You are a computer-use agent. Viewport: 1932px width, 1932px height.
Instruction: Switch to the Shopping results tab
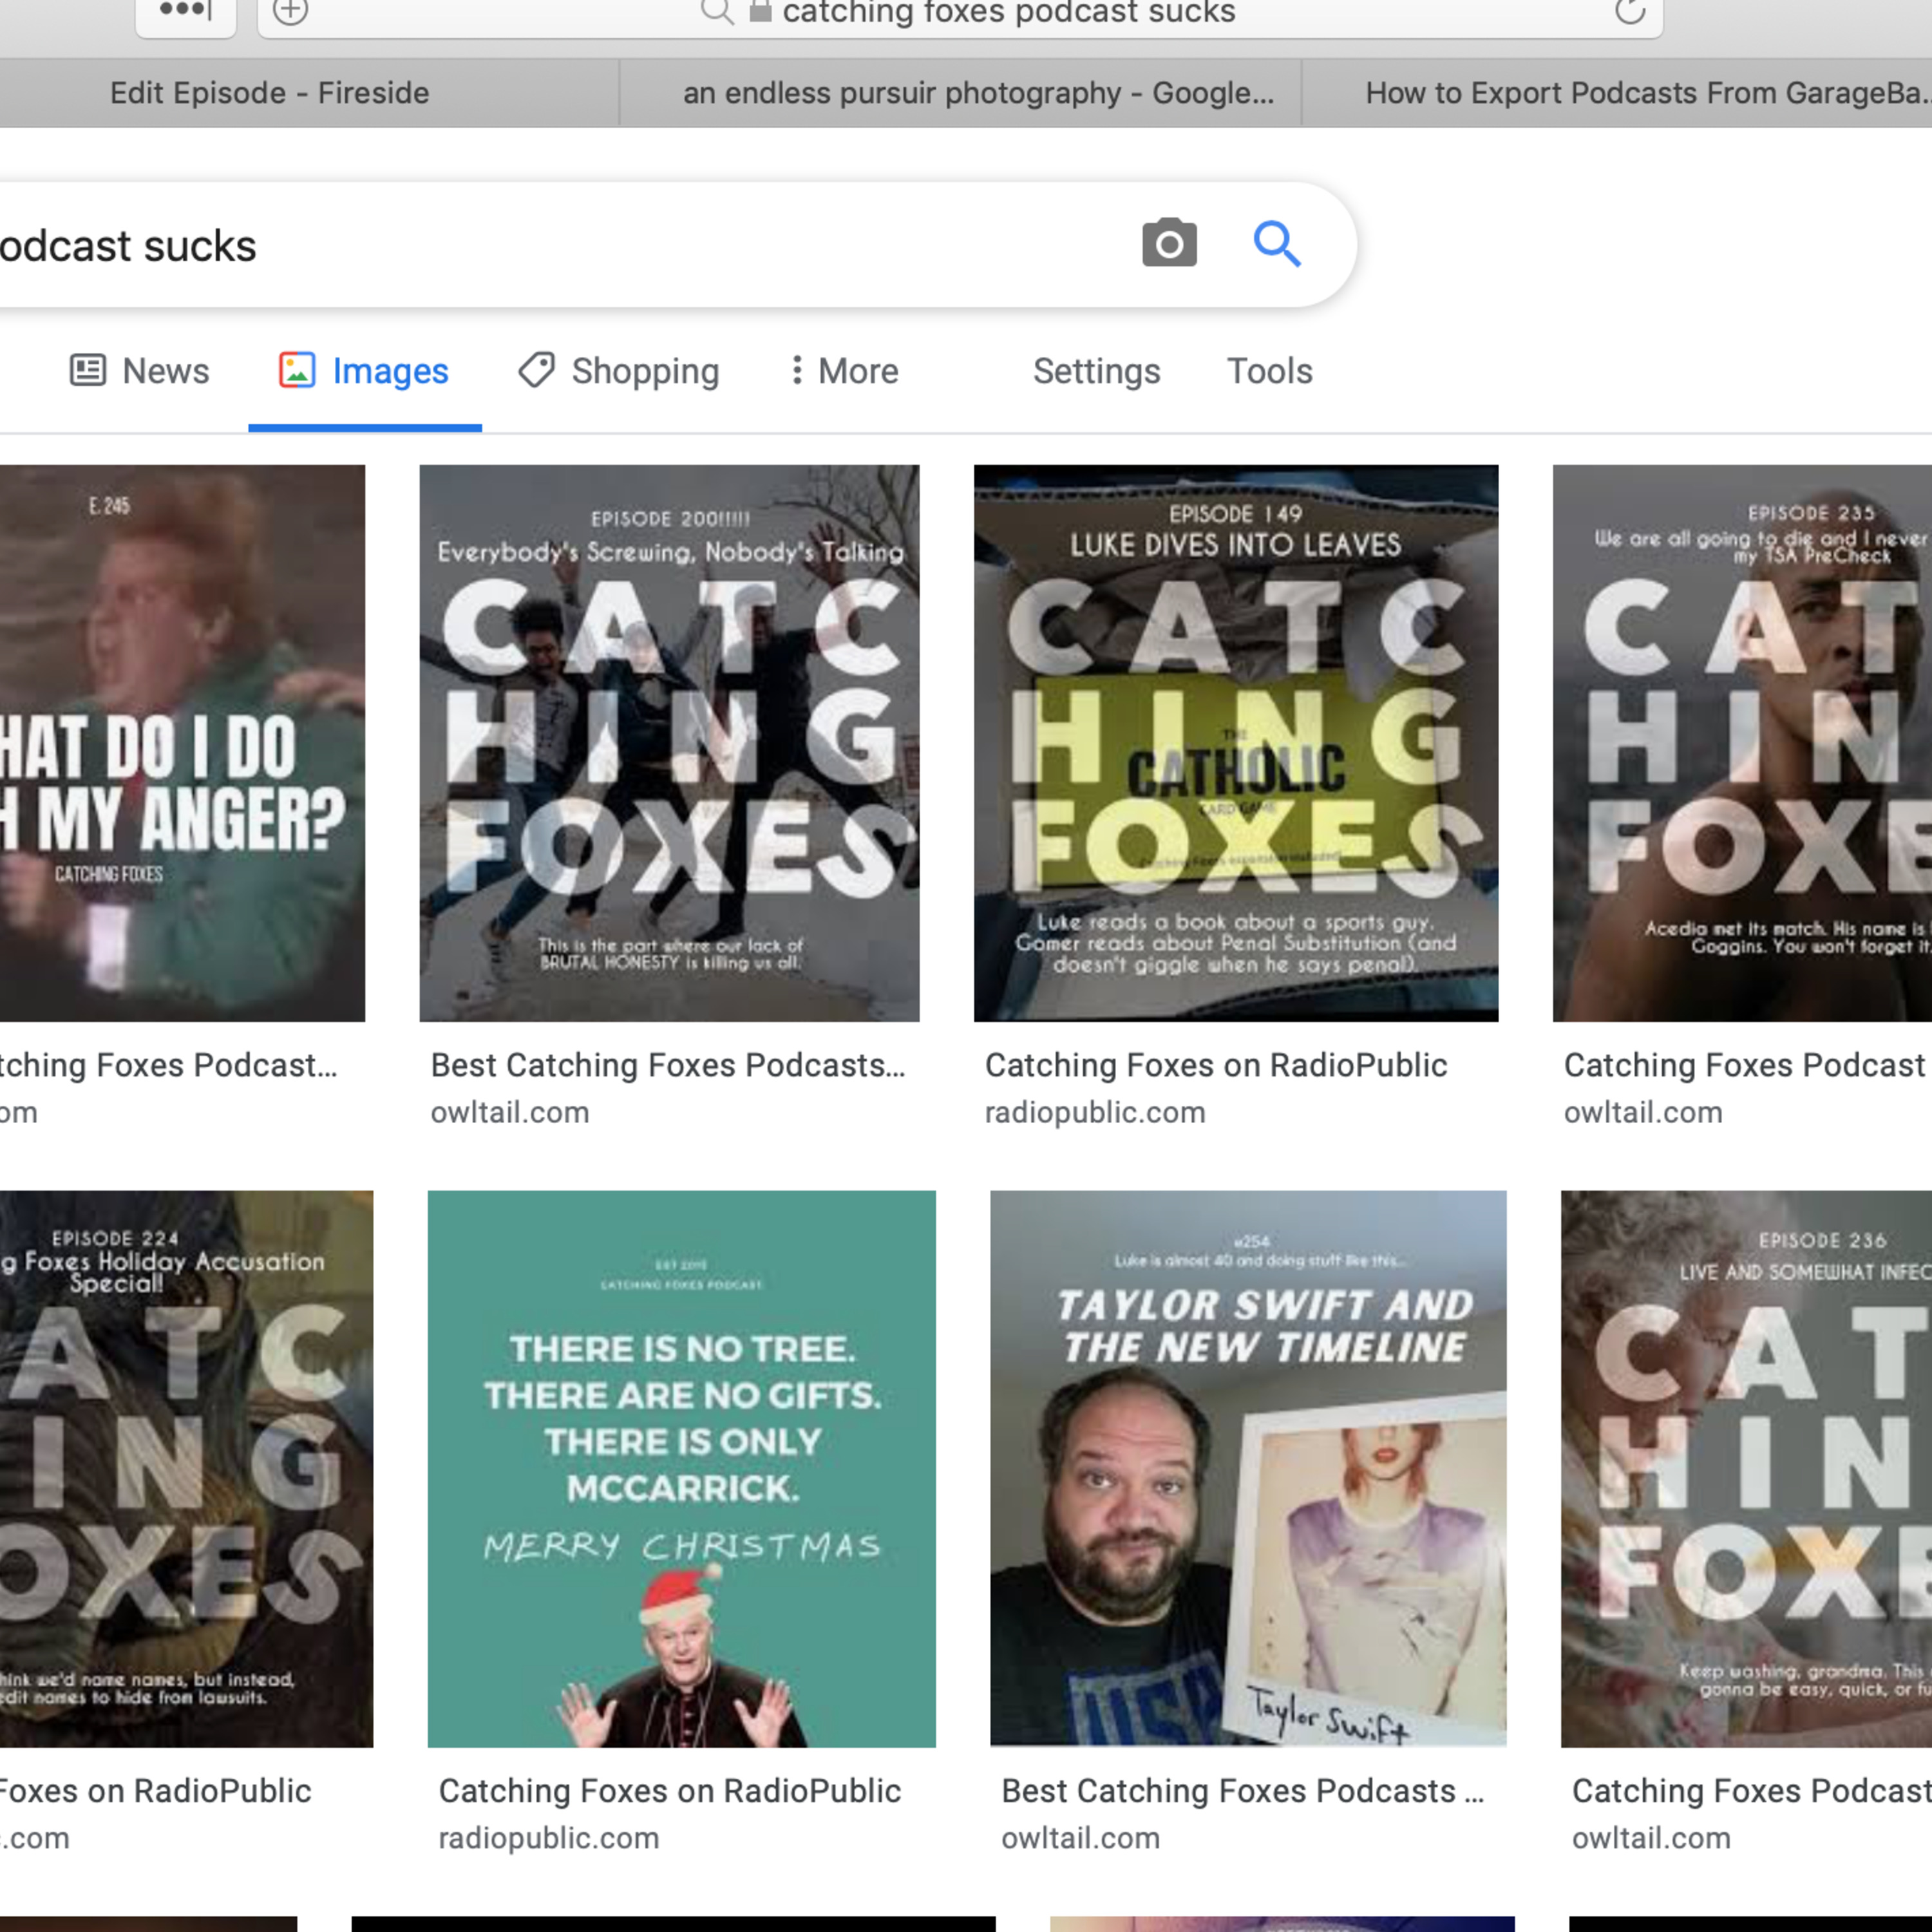(x=618, y=371)
